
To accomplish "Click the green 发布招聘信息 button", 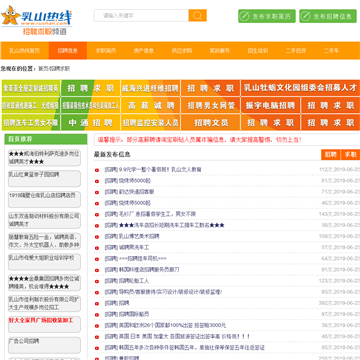I will point(328,16).
